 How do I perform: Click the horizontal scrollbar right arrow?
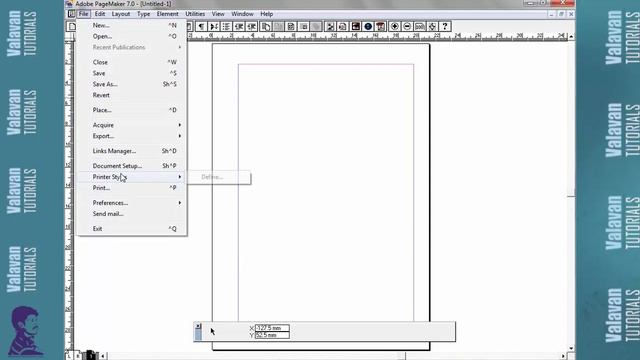(563, 356)
